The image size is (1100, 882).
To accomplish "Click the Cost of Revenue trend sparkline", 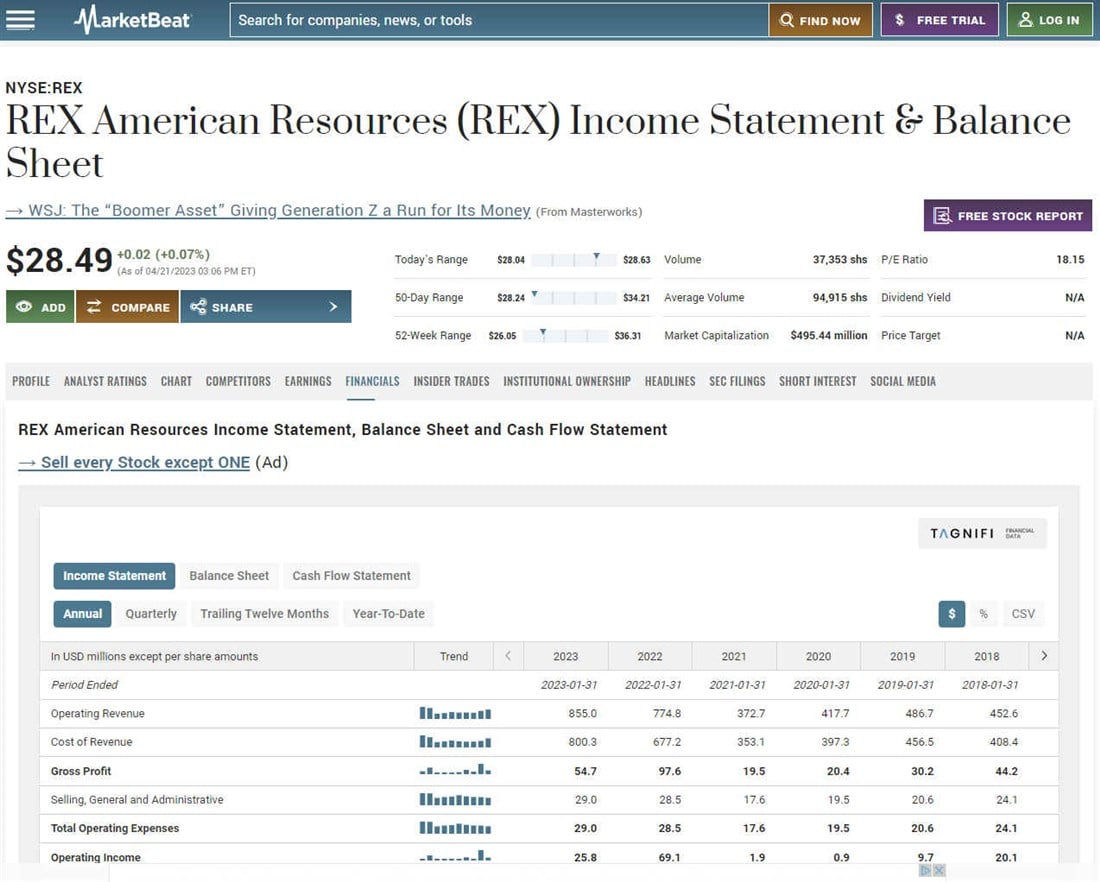I will coord(455,742).
